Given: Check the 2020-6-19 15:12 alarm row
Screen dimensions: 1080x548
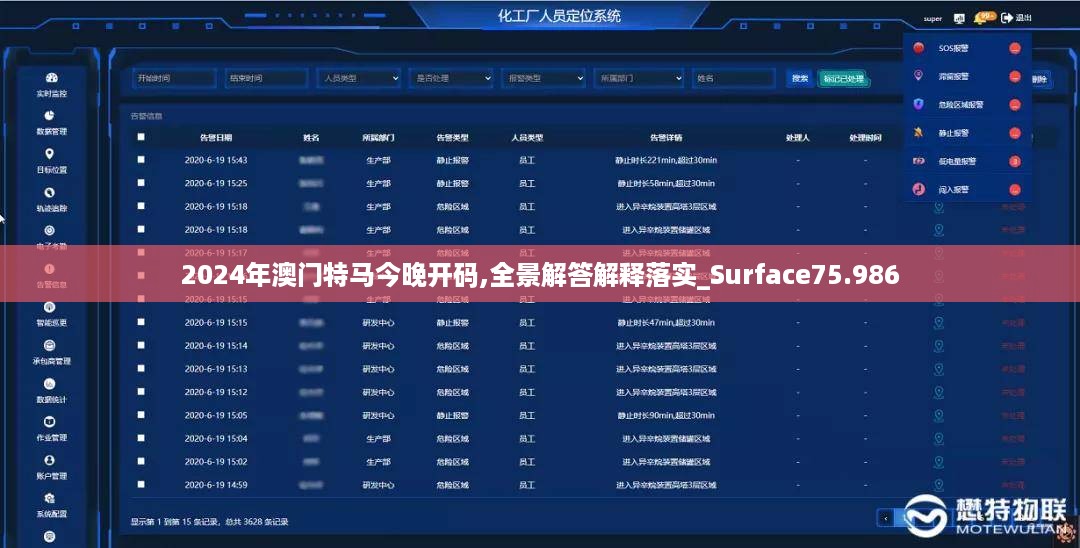Looking at the screenshot, I should pos(141,392).
